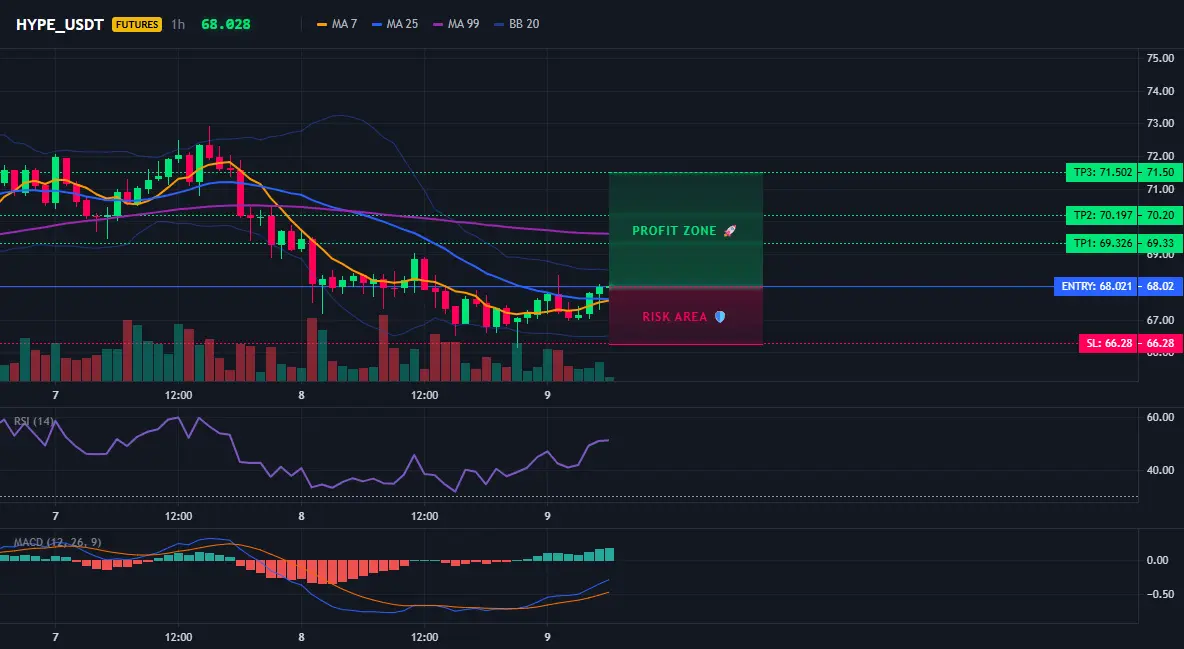Click the 75.00 price axis value
Screen dimensions: 1184x649
pos(1160,58)
